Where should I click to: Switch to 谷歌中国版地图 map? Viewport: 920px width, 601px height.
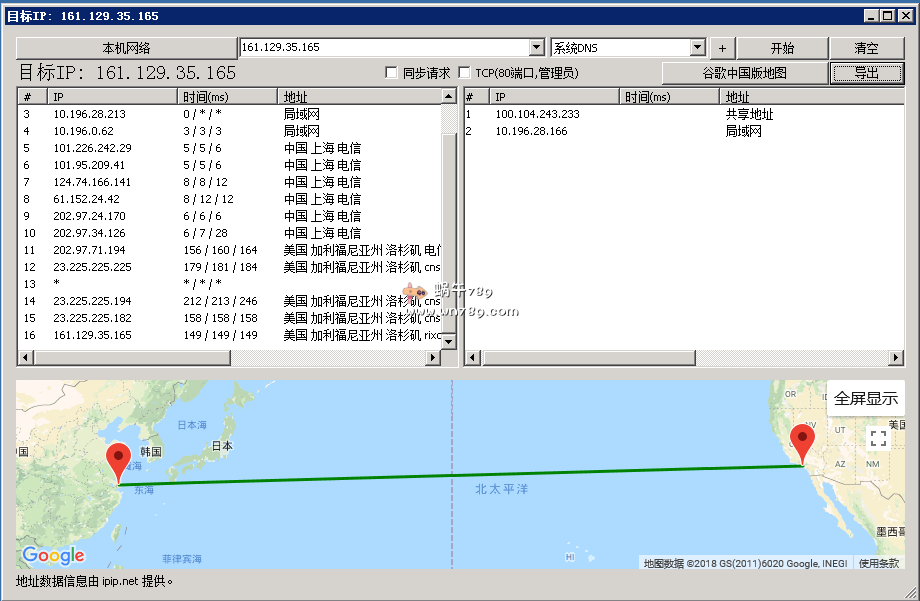744,73
